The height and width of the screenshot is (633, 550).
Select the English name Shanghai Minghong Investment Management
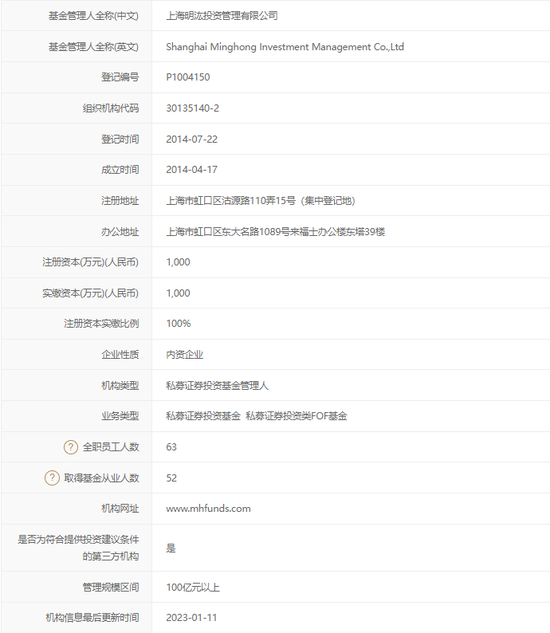285,47
